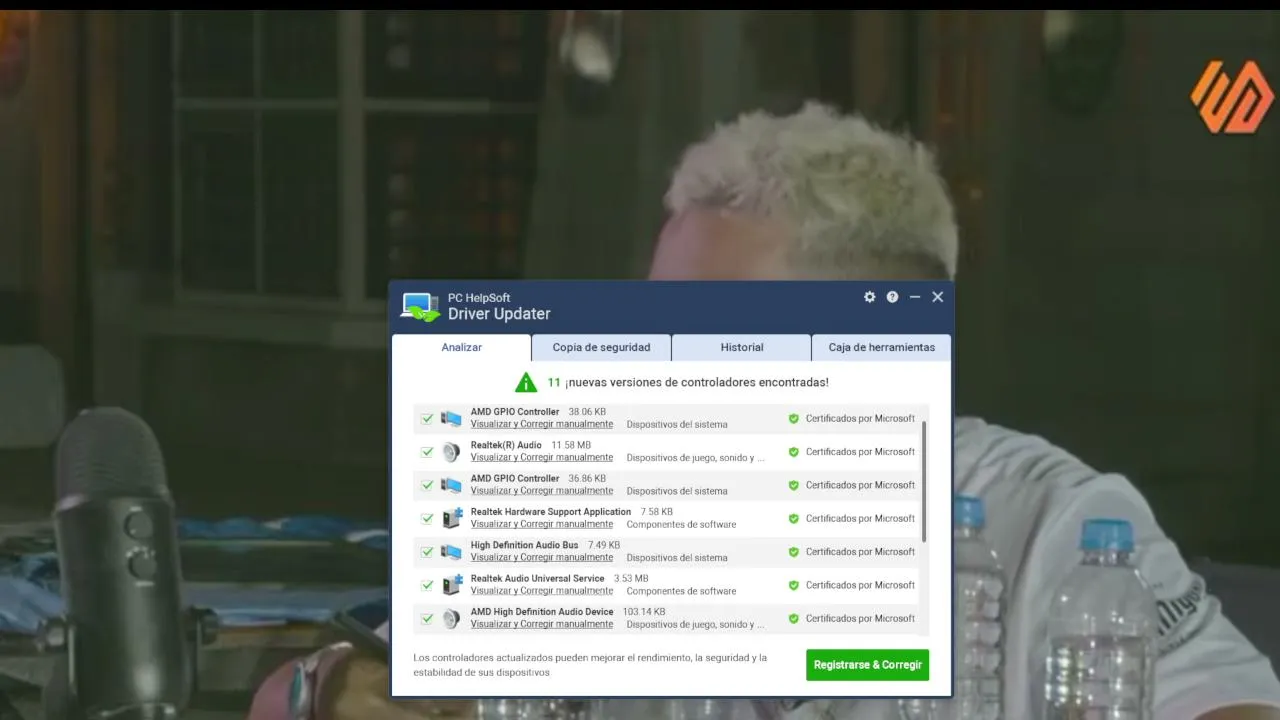Click Certificados por Microsoft for High Definition Audio Bus

(x=860, y=552)
